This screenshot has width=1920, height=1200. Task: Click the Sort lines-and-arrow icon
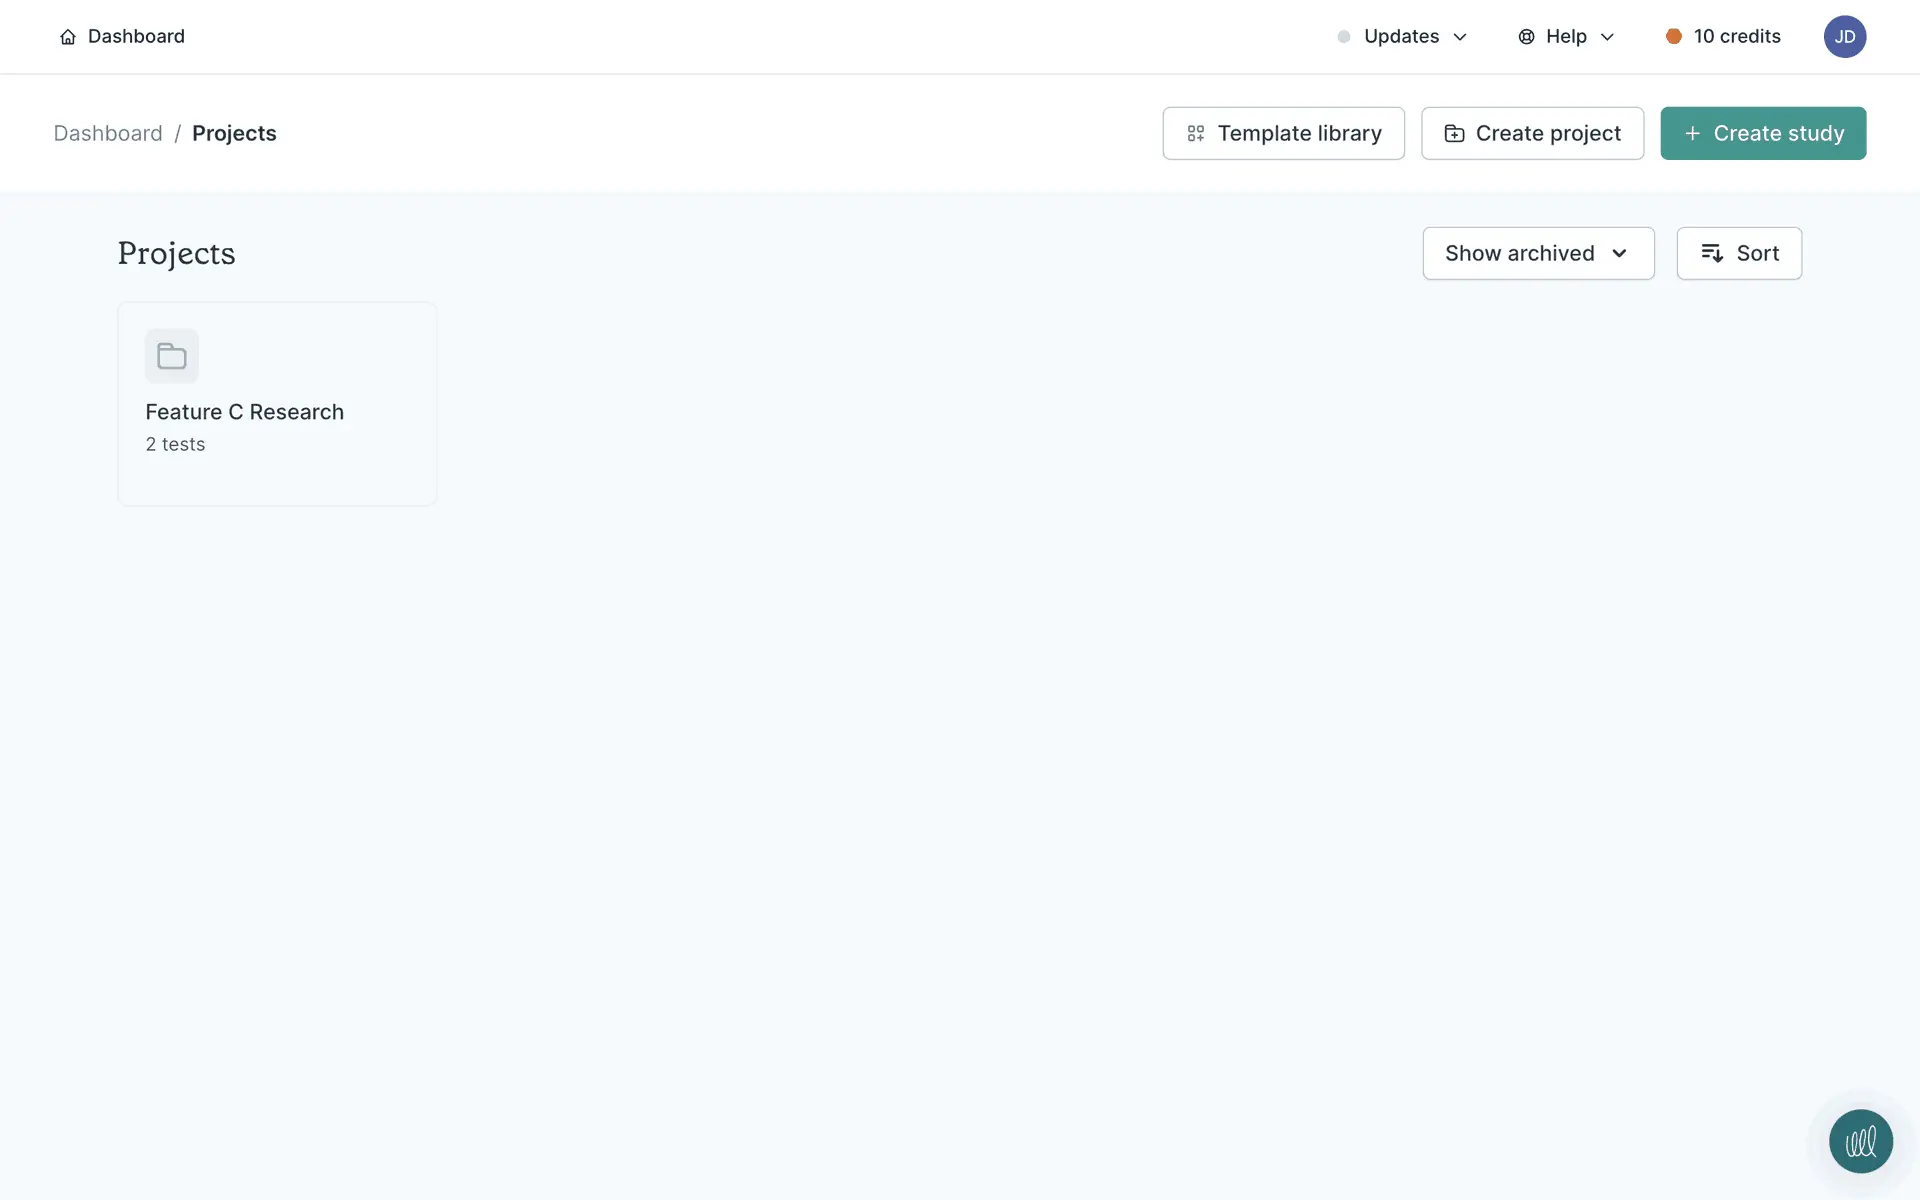click(x=1712, y=253)
